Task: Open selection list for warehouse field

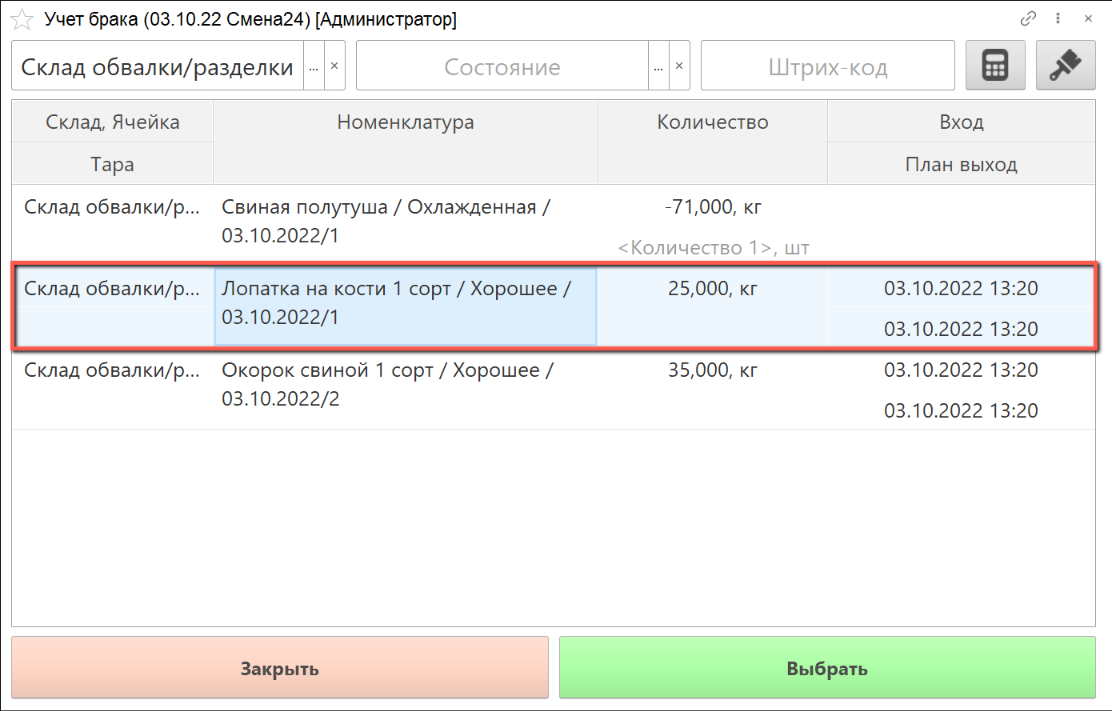Action: click(313, 67)
